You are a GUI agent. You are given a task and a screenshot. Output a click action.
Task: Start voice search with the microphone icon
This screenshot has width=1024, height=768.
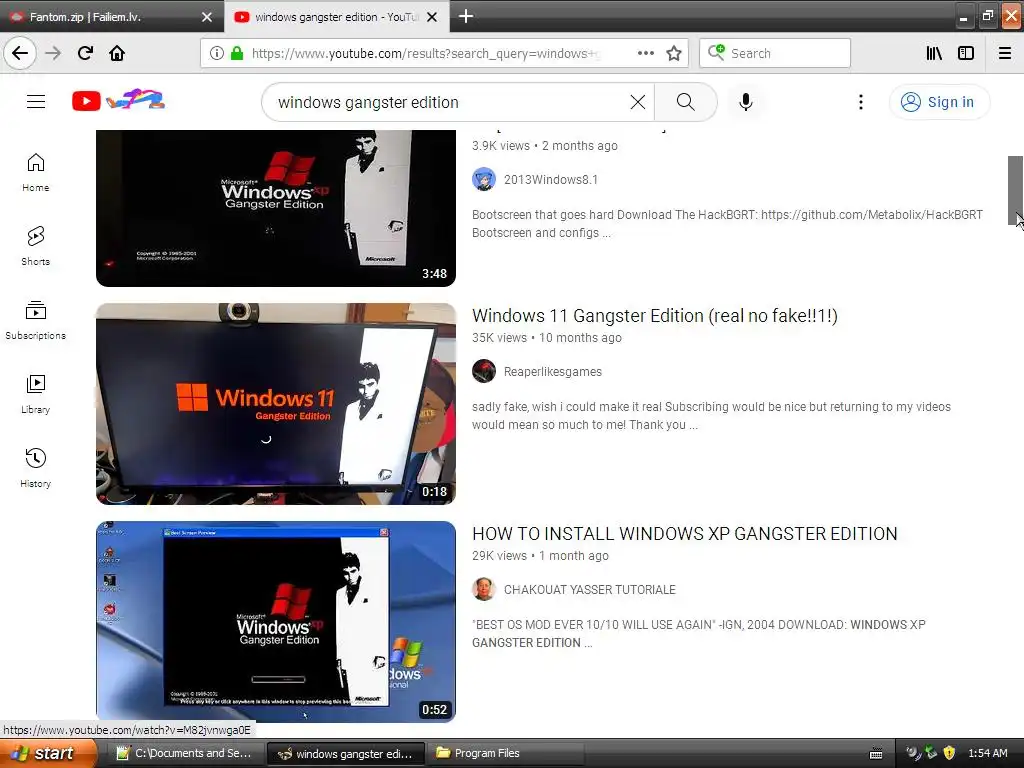tap(746, 102)
